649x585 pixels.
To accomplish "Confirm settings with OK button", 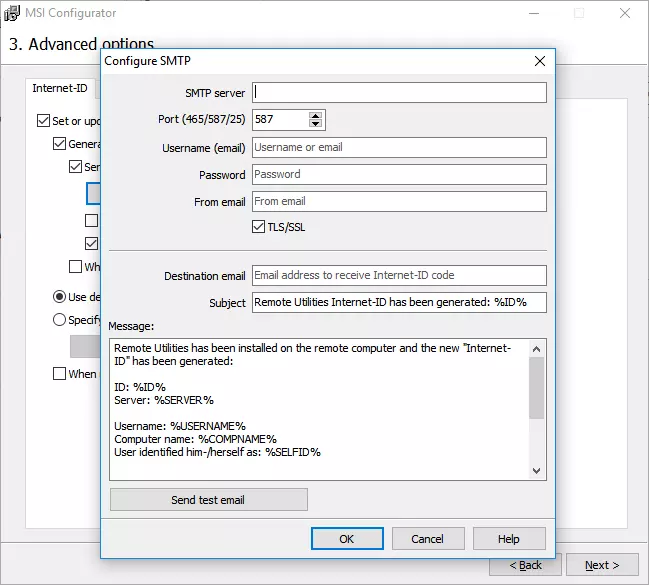I will [x=347, y=539].
